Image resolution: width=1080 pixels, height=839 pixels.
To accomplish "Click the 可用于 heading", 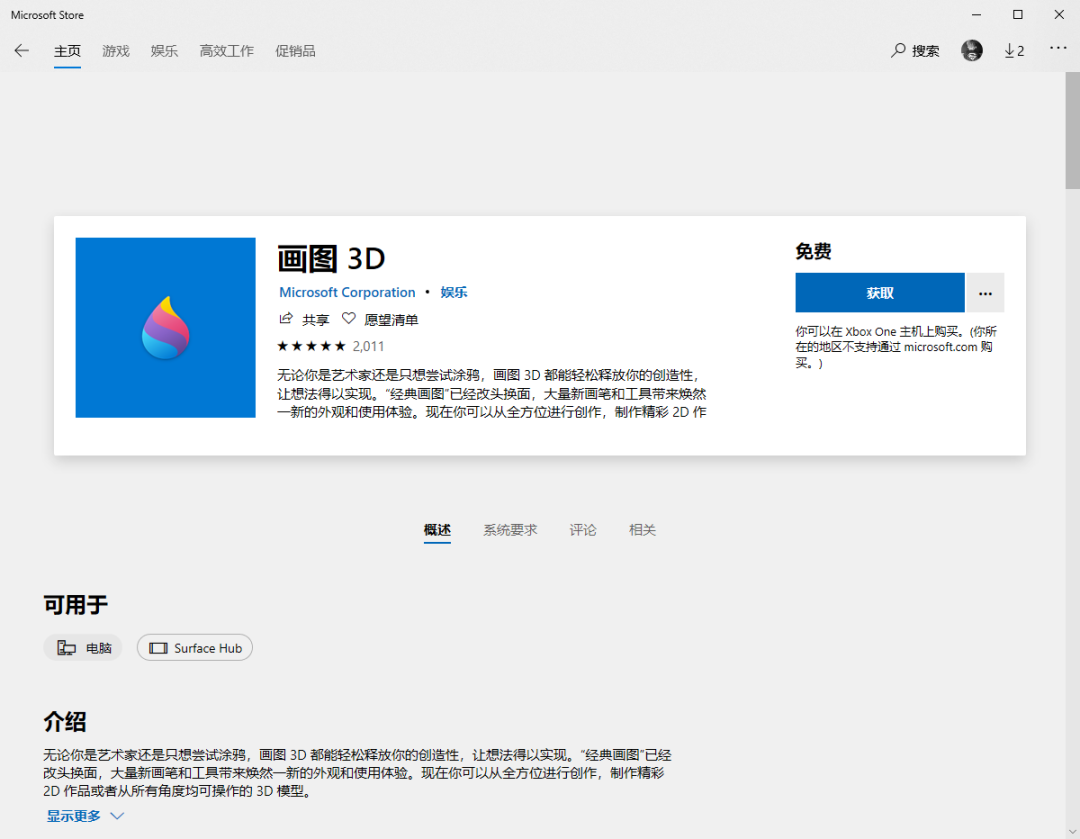I will (76, 605).
